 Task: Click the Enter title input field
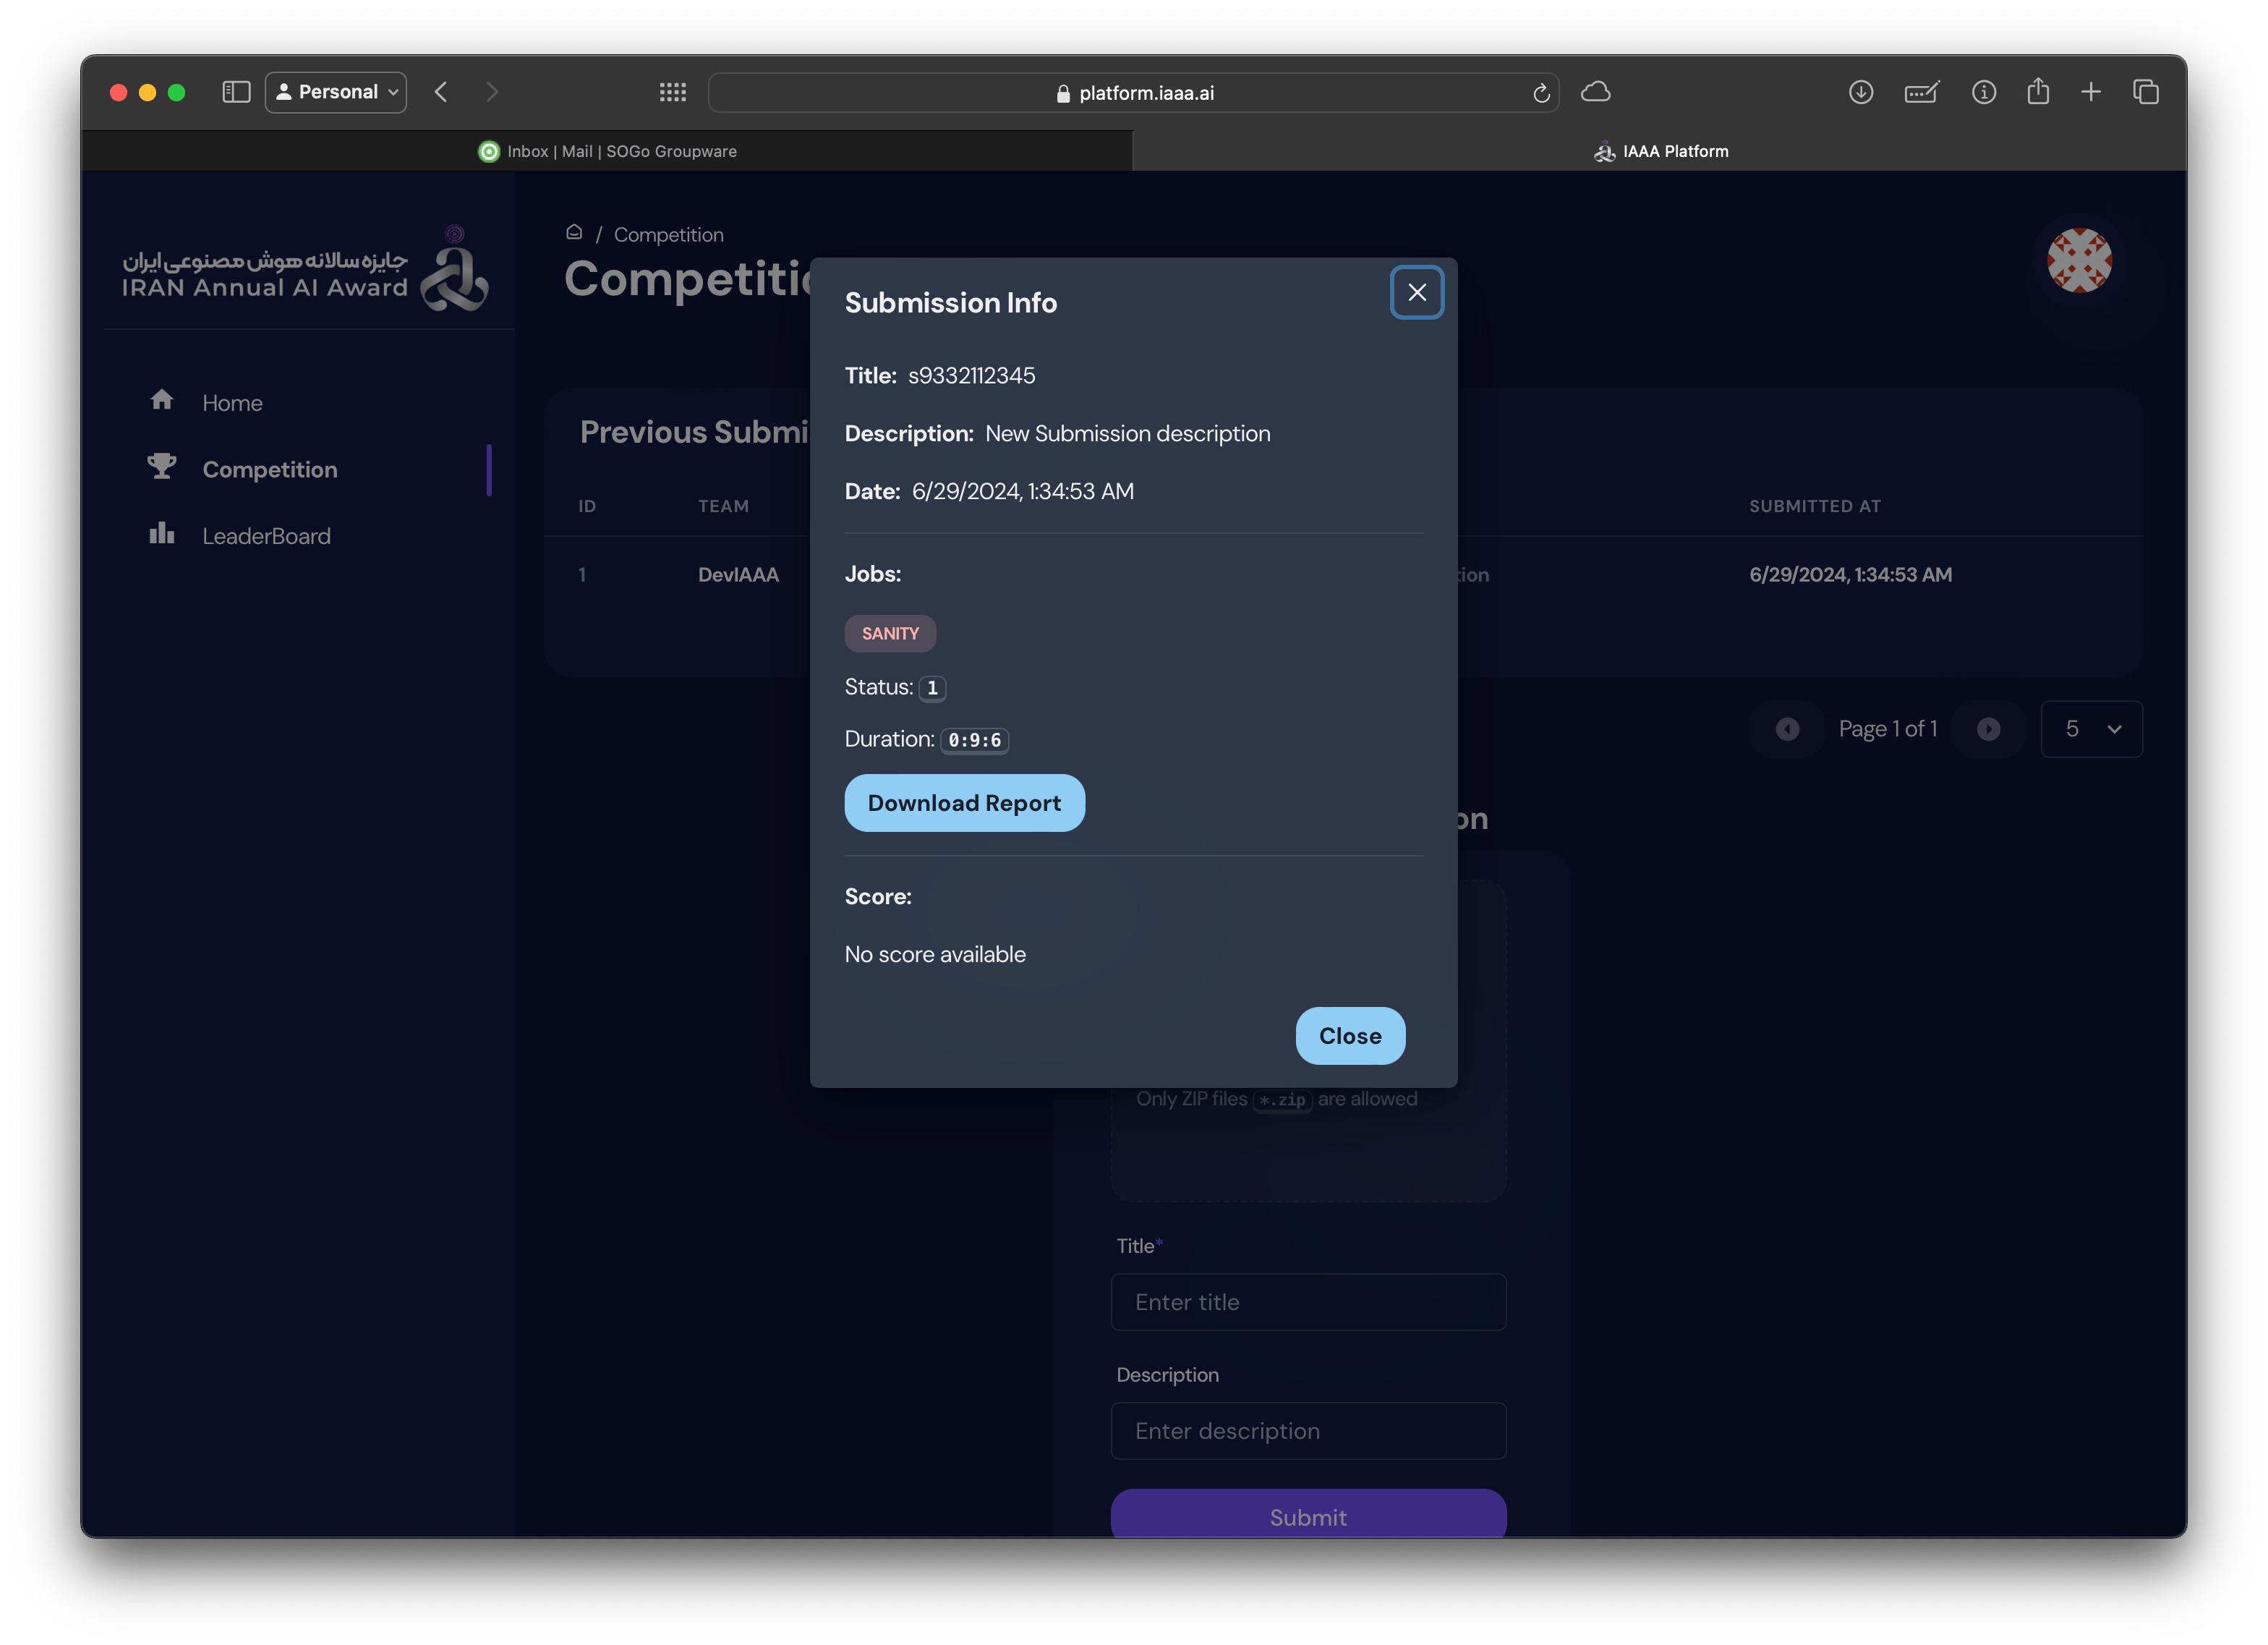click(1308, 1302)
